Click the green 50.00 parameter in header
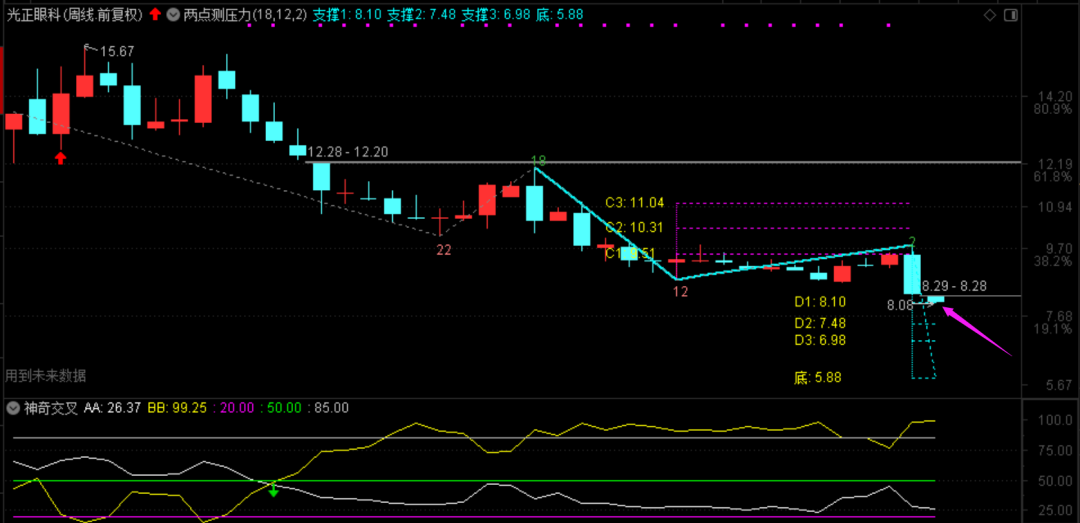The image size is (1080, 523). tap(282, 408)
